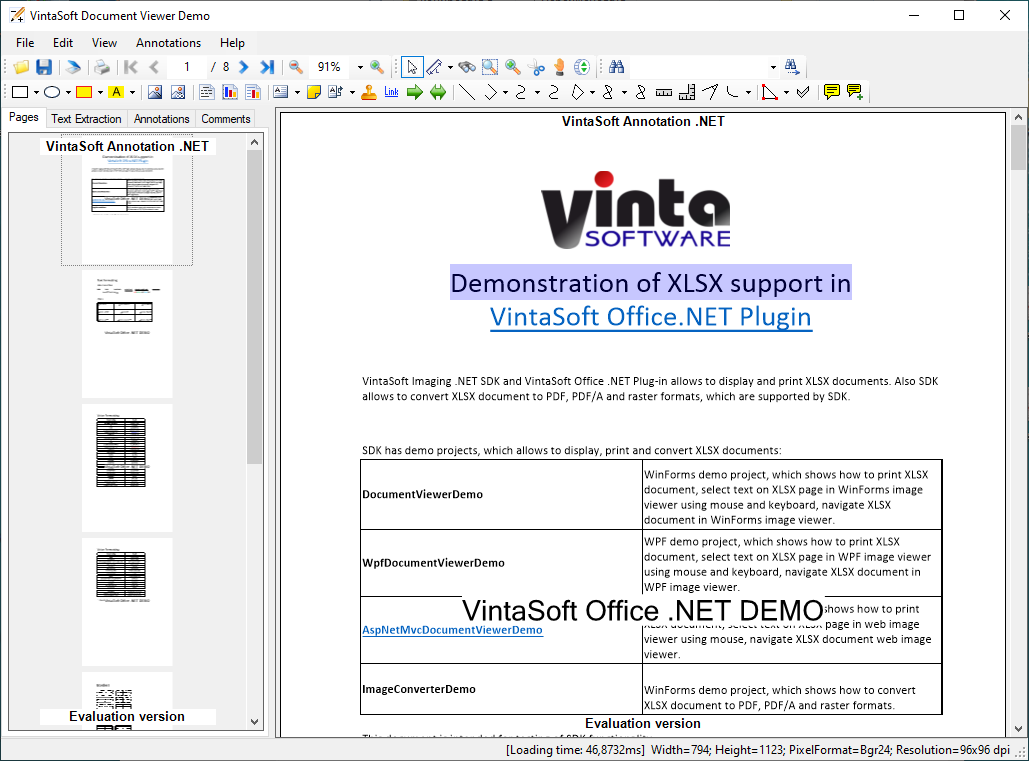Image resolution: width=1029 pixels, height=761 pixels.
Task: Select the scissors crop selection tool
Action: tap(537, 67)
